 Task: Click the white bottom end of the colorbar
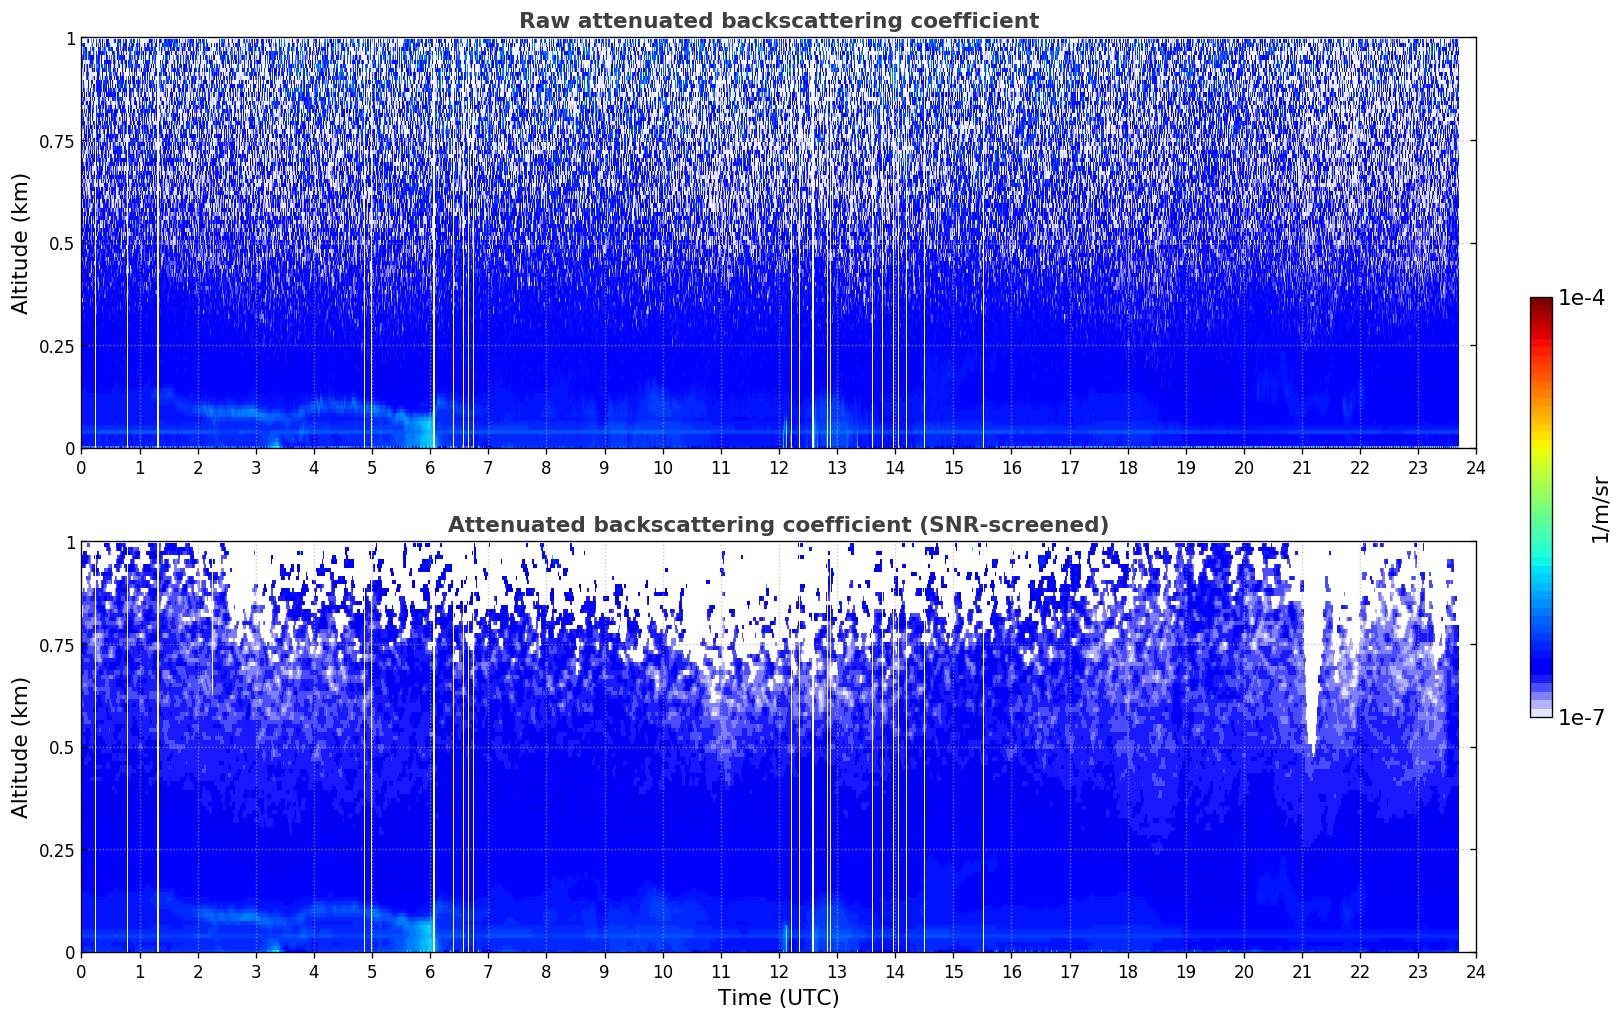click(1540, 712)
